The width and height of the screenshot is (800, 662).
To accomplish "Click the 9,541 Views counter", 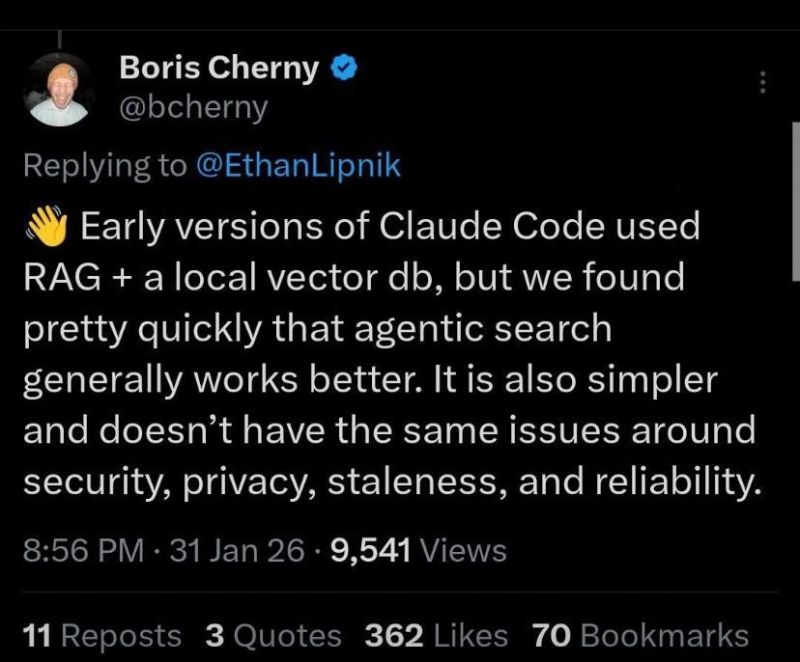I will [x=414, y=548].
